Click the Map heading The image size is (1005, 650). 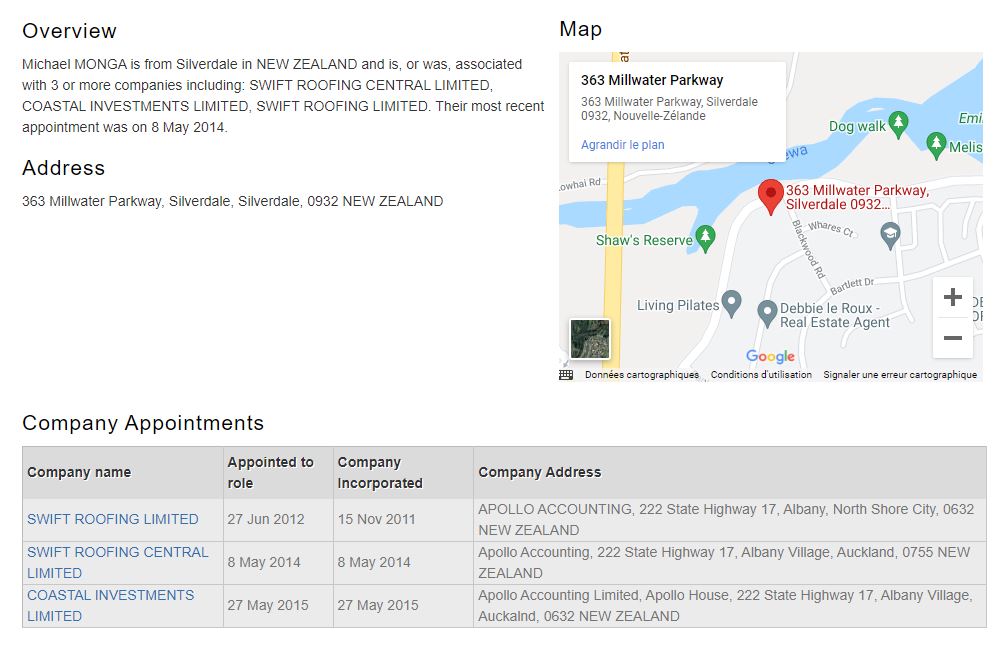pos(581,29)
